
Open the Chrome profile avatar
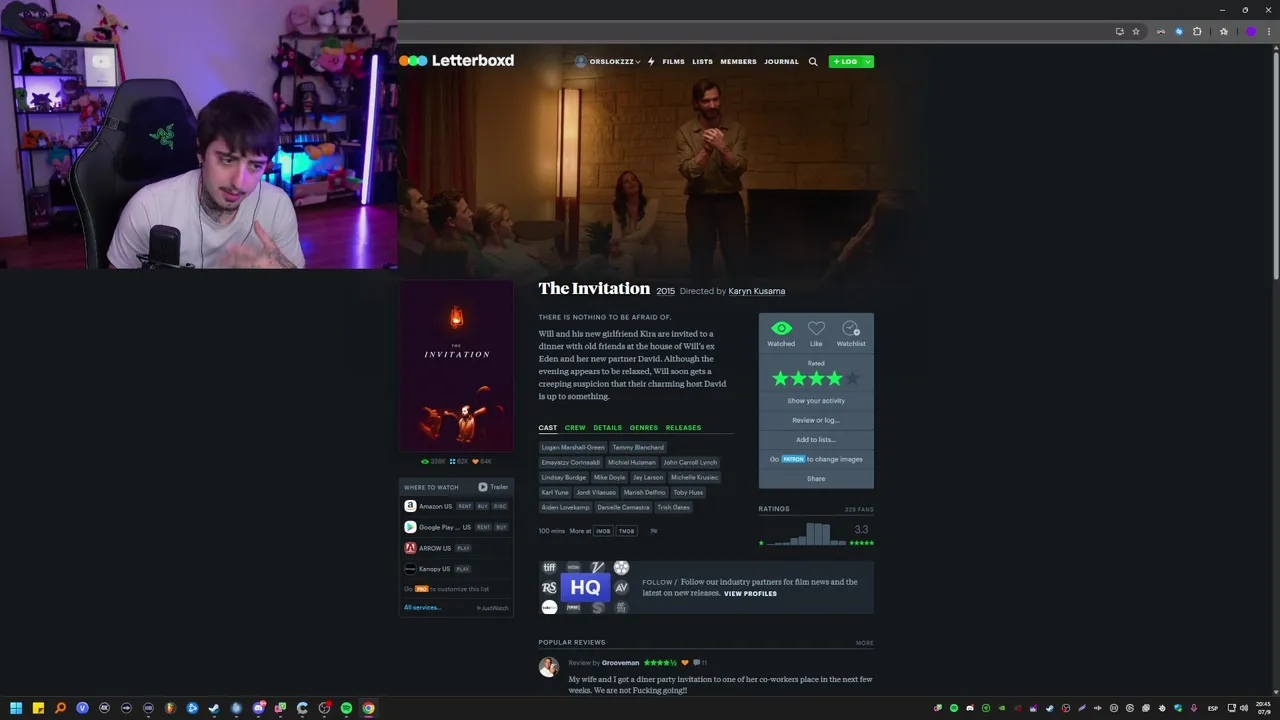point(1250,32)
